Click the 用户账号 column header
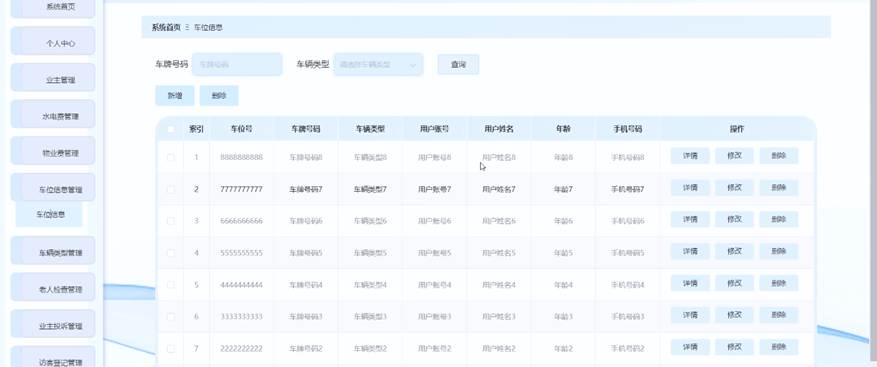 [x=435, y=129]
